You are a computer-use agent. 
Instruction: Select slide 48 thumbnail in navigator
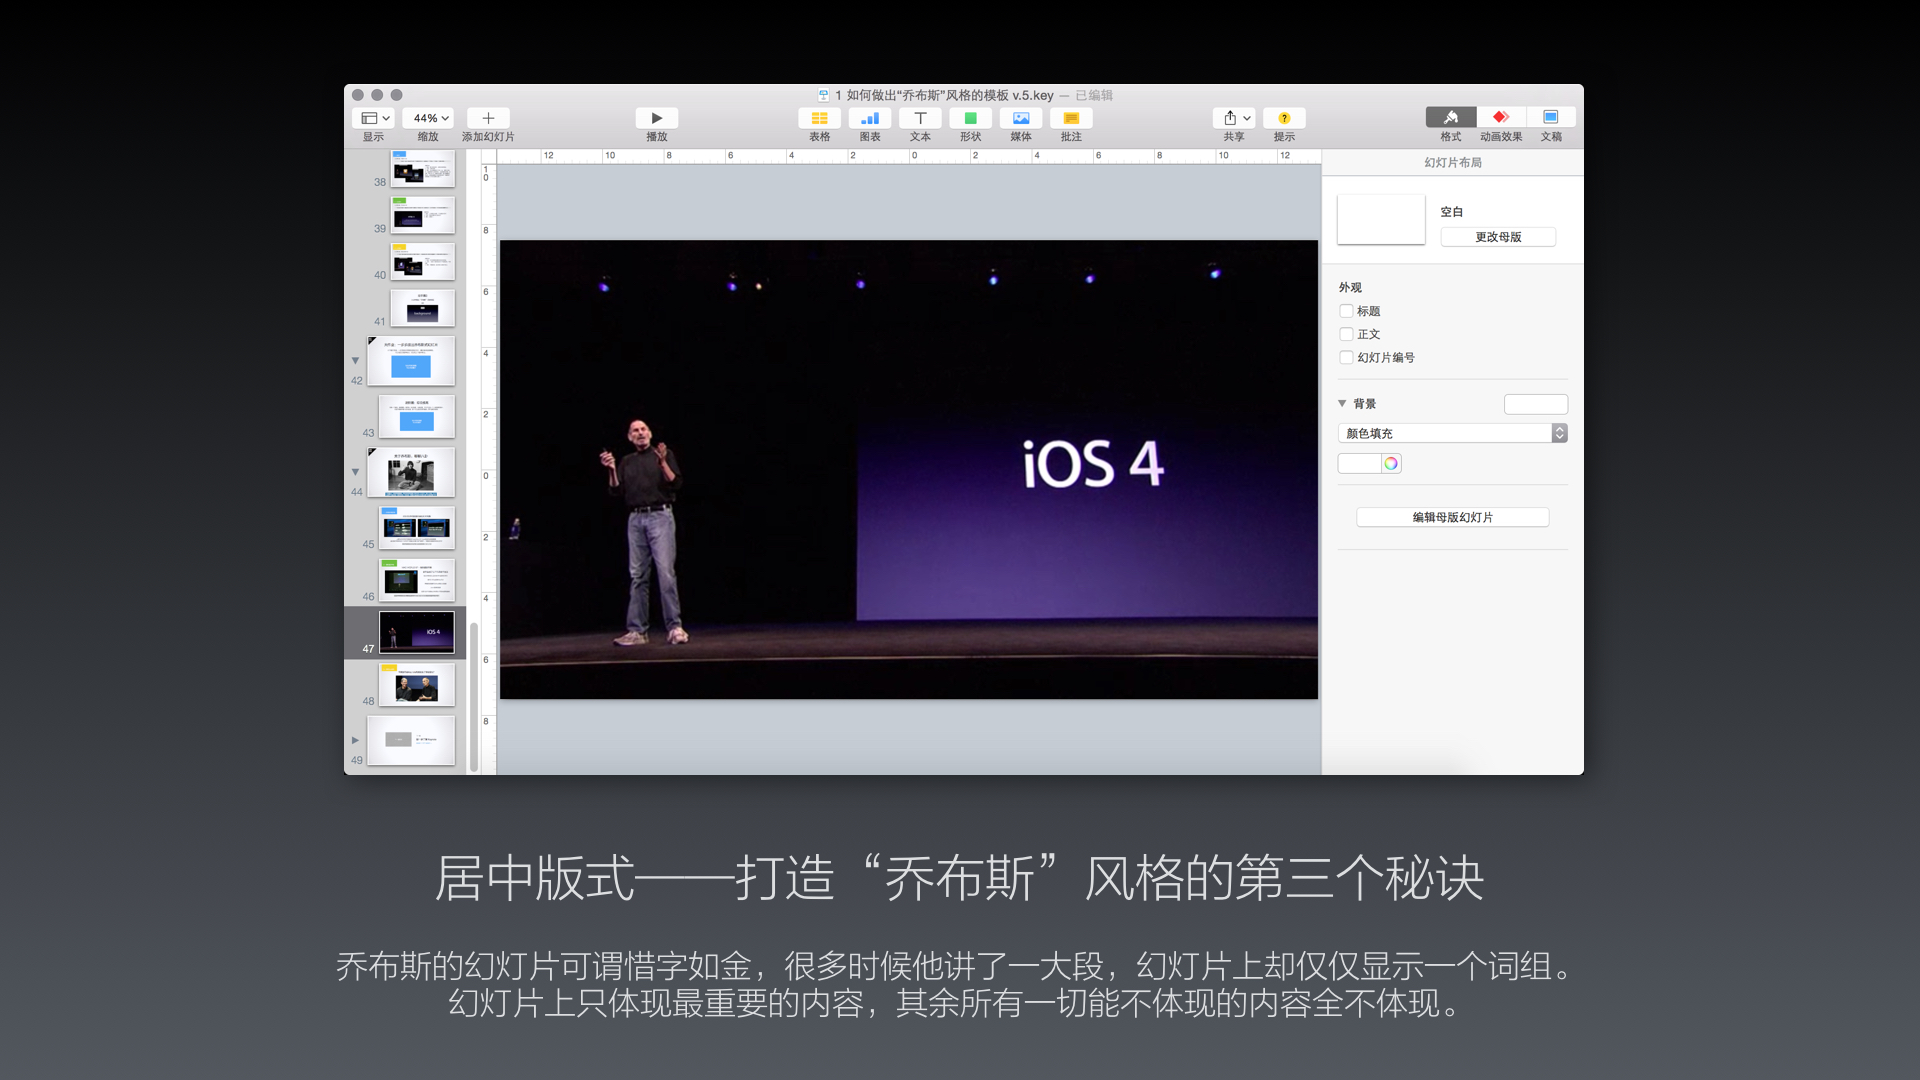(417, 685)
